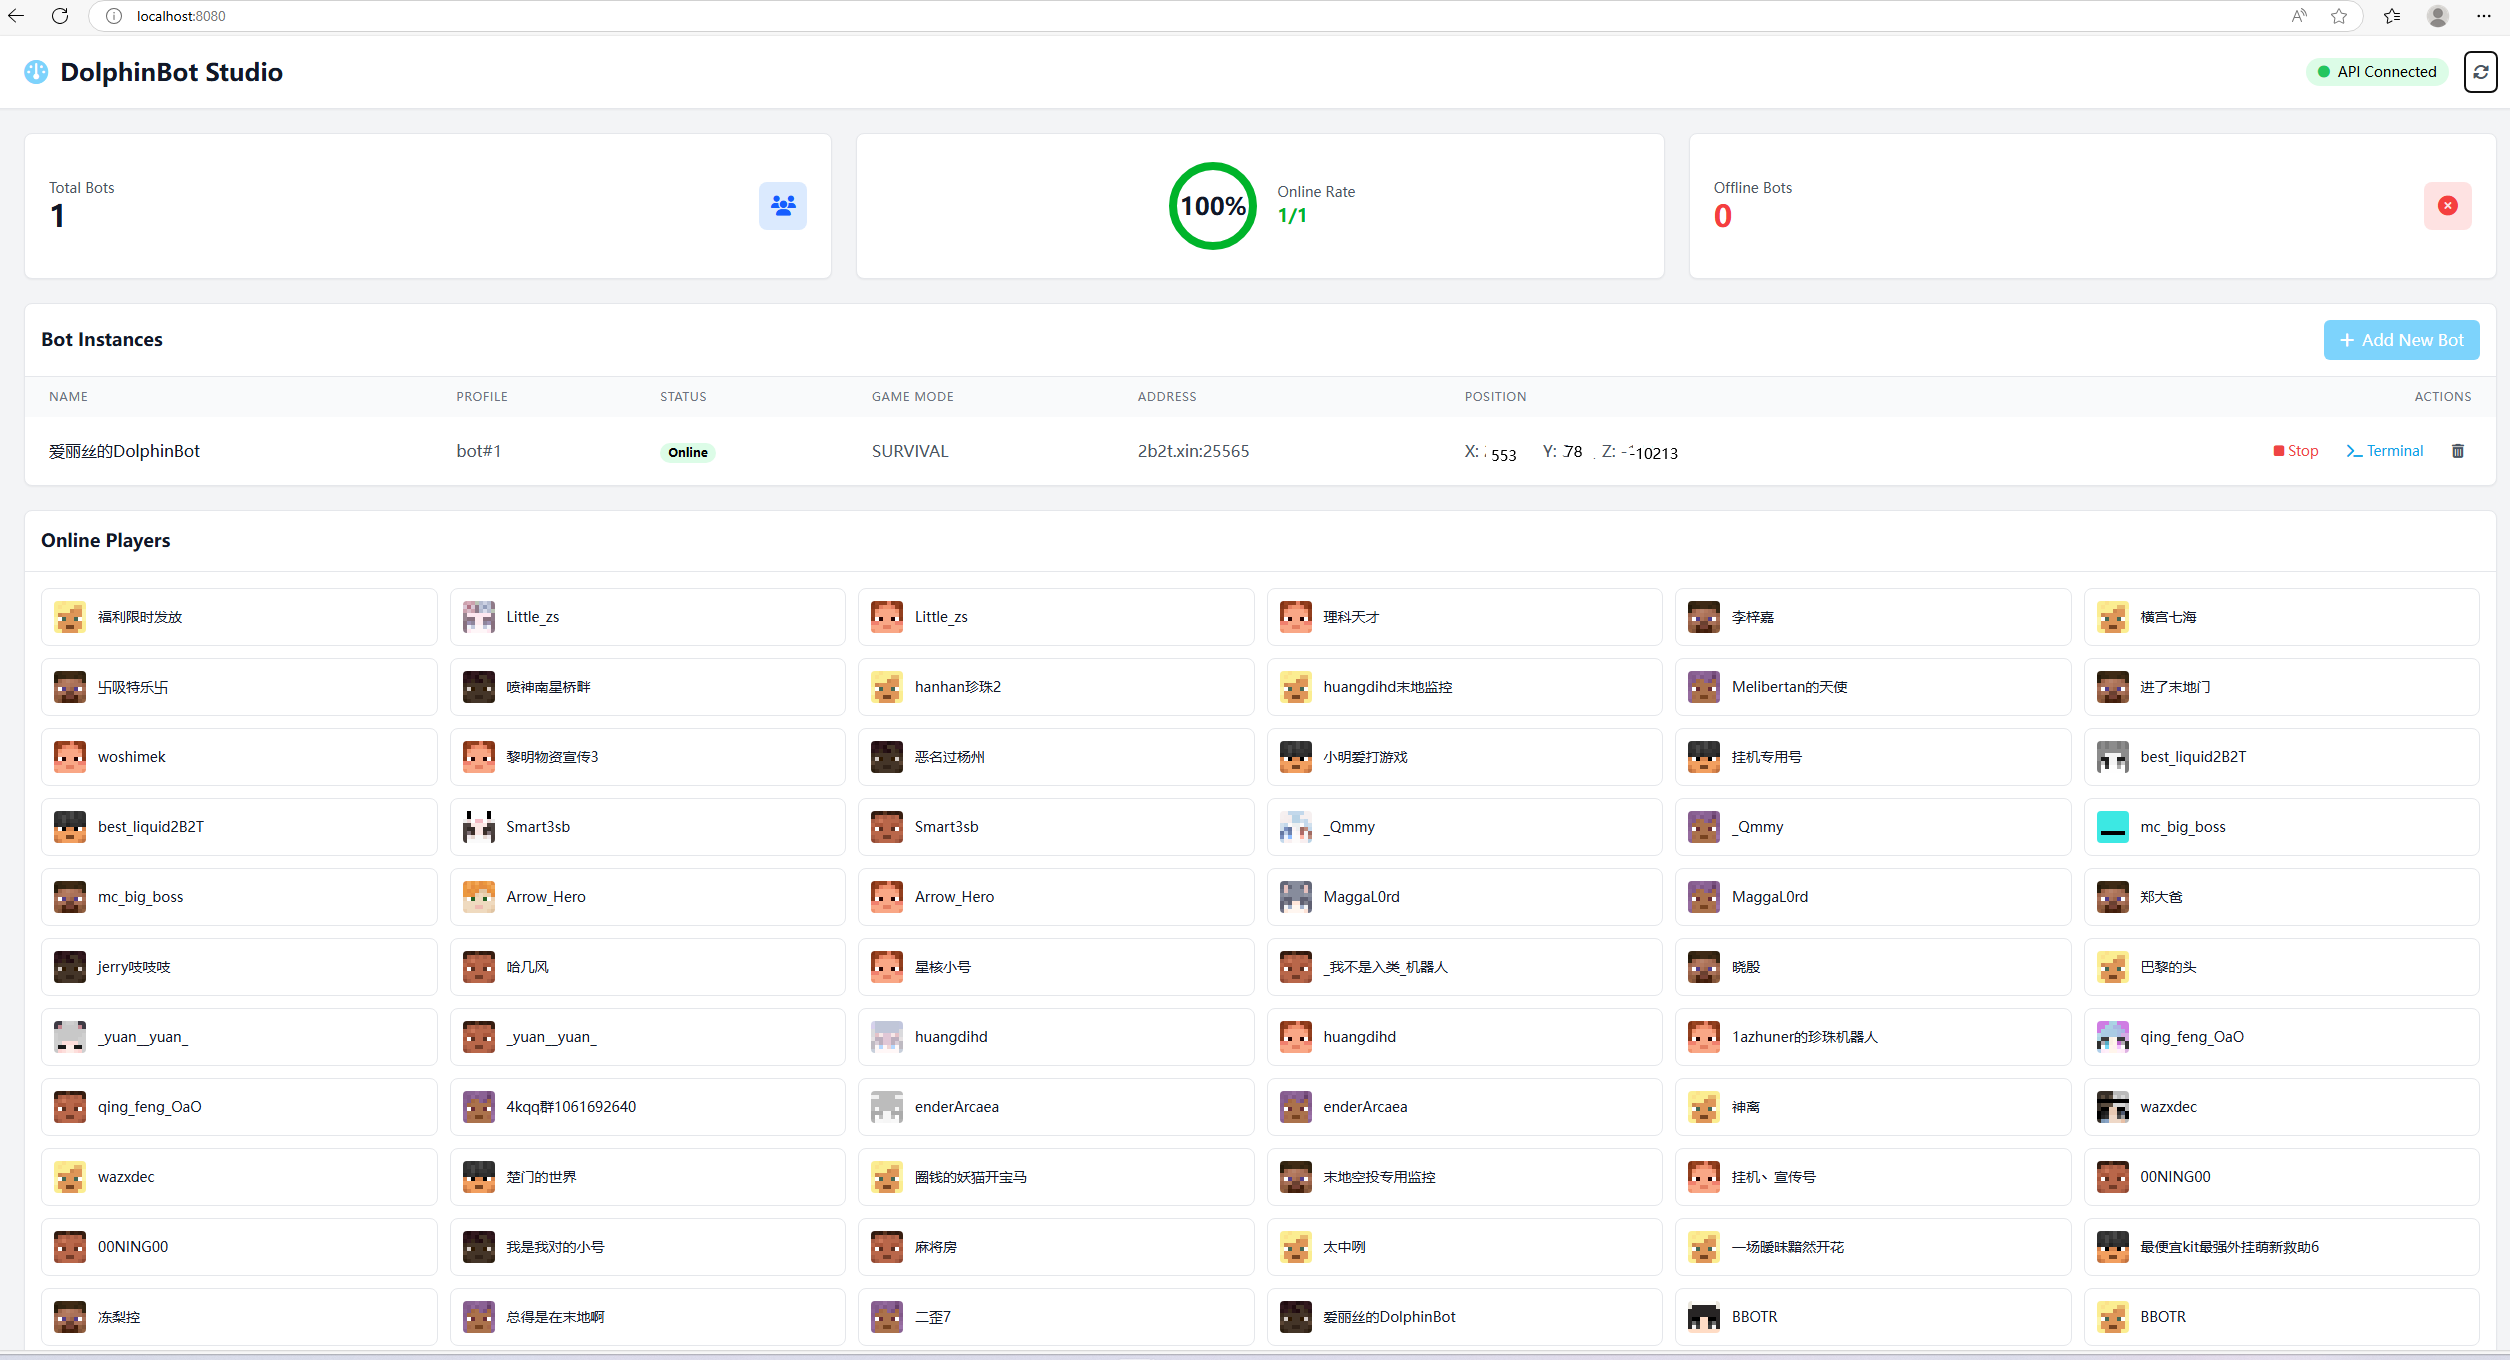This screenshot has width=2510, height=1360.
Task: Click the DolphinBot Studio dolphin logo
Action: pyautogui.click(x=36, y=71)
